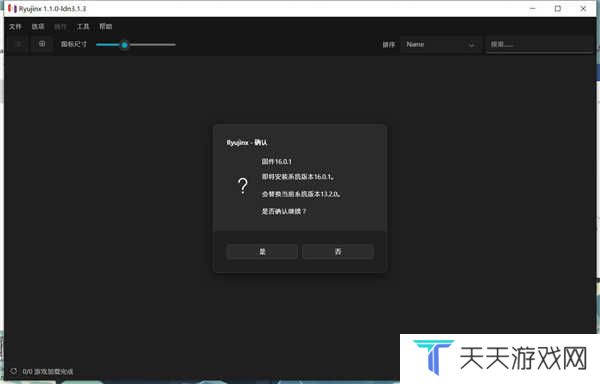The width and height of the screenshot is (600, 384).
Task: Click the icon size slider handle
Action: tap(124, 45)
